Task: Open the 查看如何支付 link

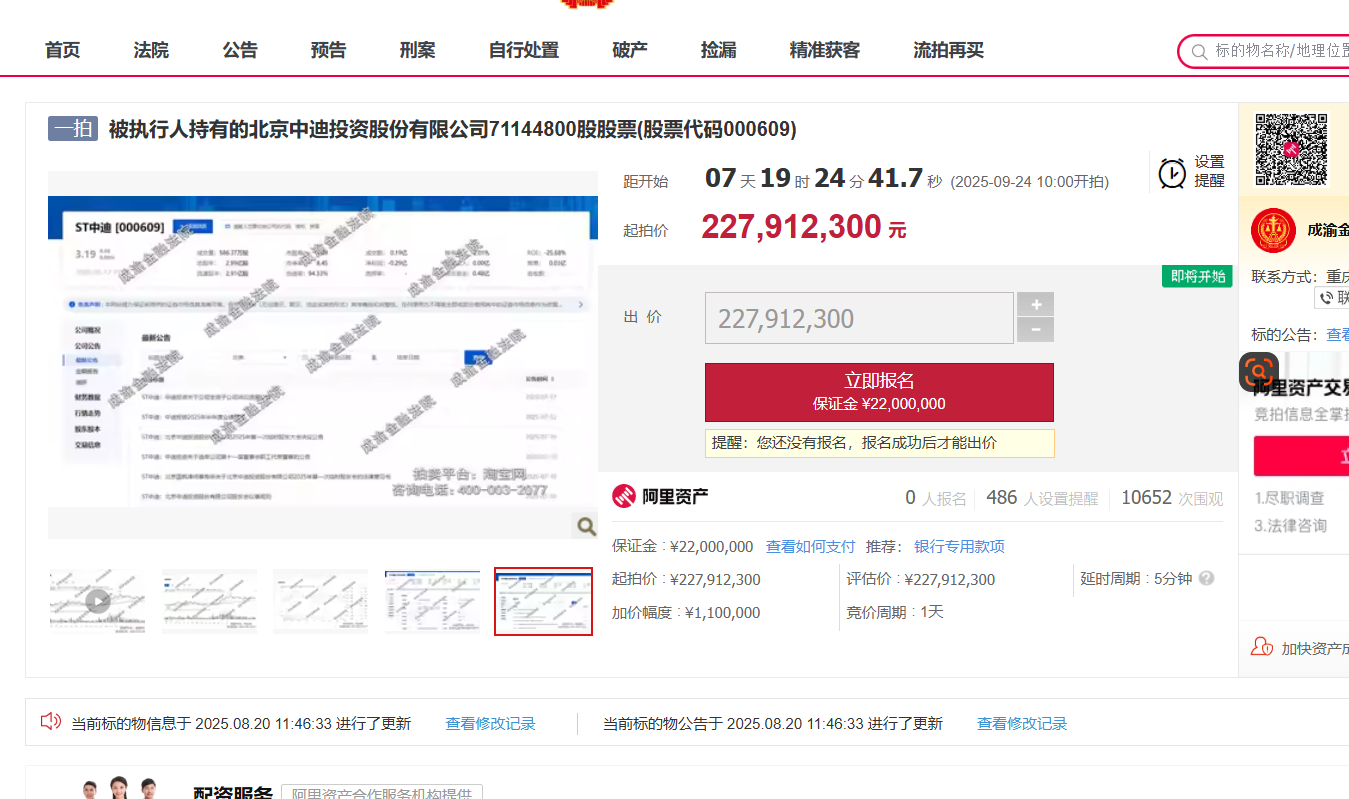Action: pyautogui.click(x=811, y=547)
